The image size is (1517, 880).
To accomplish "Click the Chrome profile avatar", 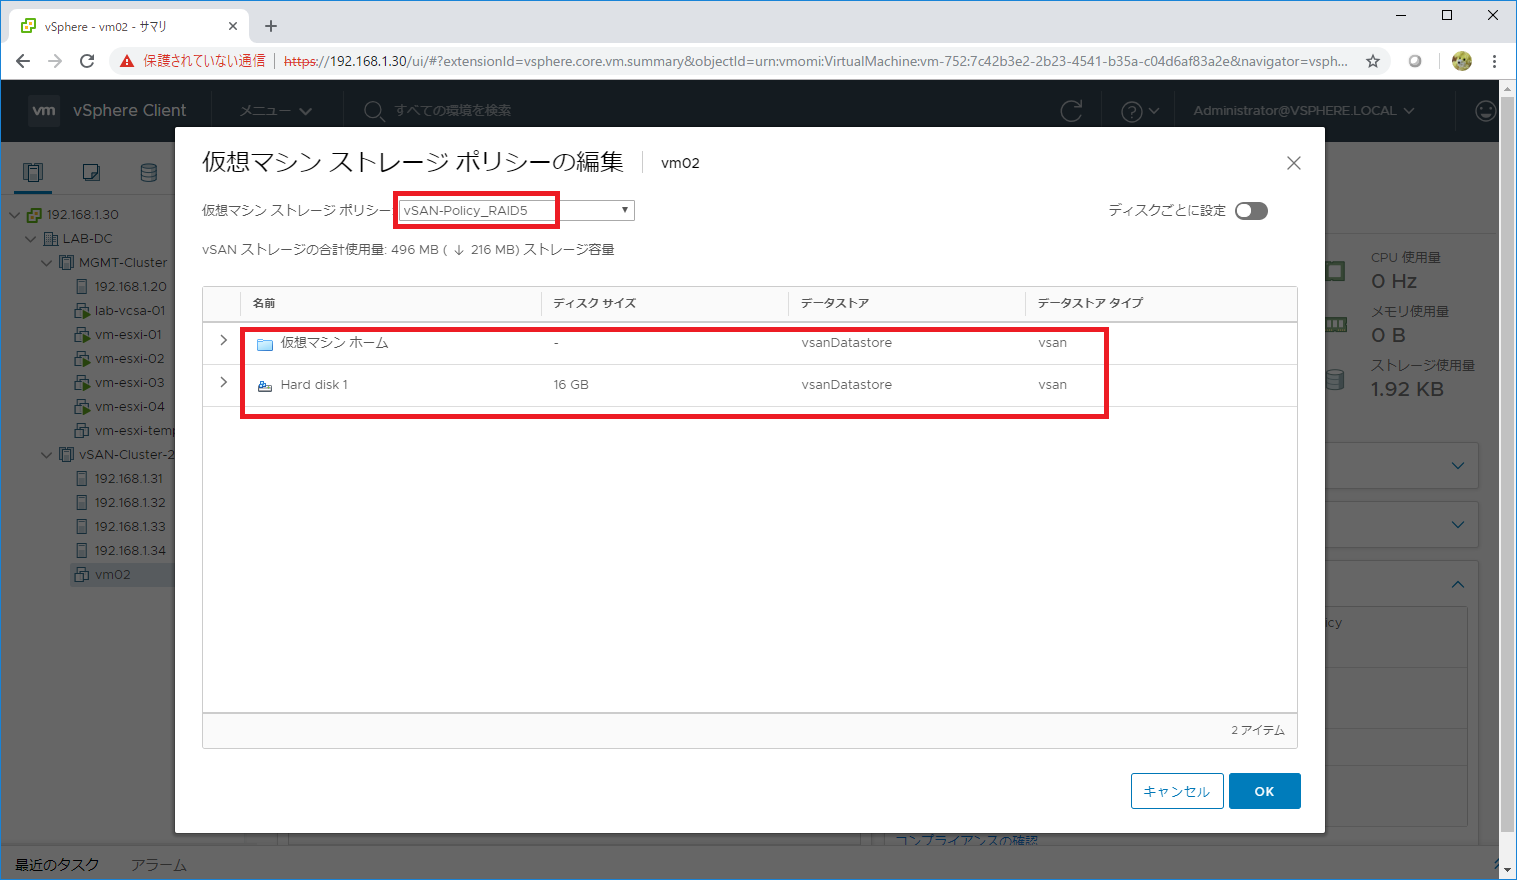I will click(1461, 61).
